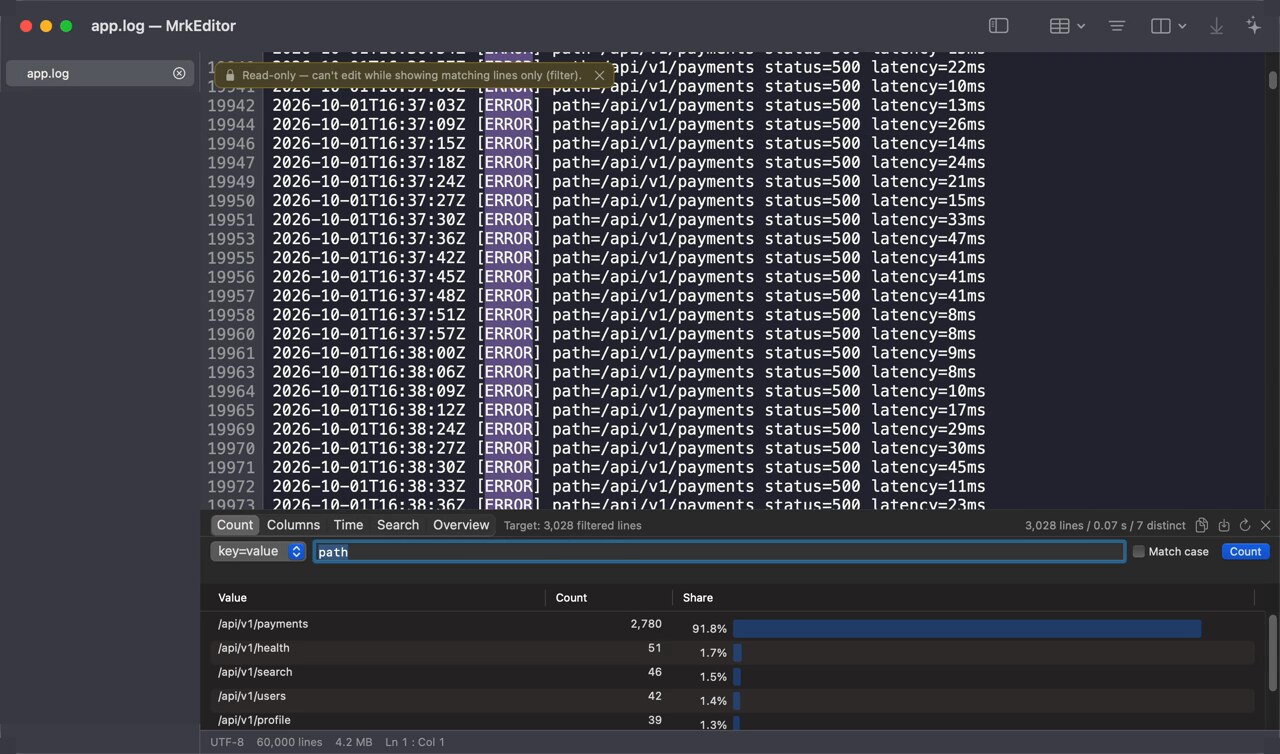
Task: Copy results with the copy icon
Action: click(x=1202, y=525)
